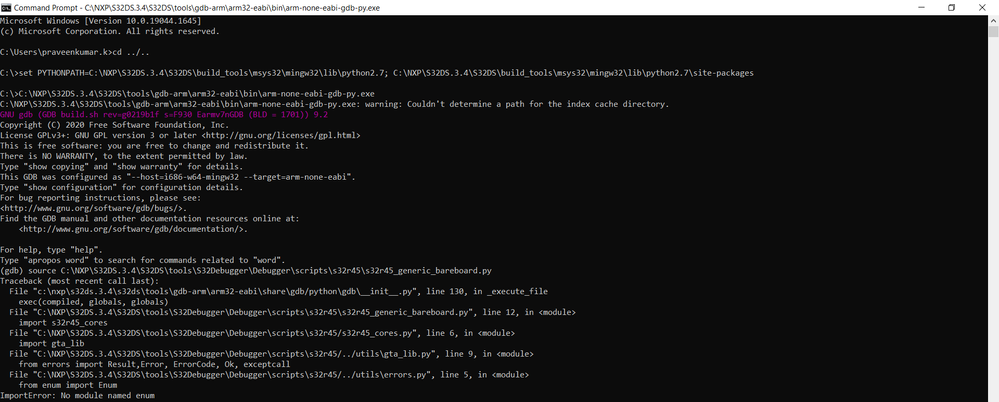This screenshot has height=402, width=999.
Task: Click the scrollbar up arrow
Action: click(992, 18)
